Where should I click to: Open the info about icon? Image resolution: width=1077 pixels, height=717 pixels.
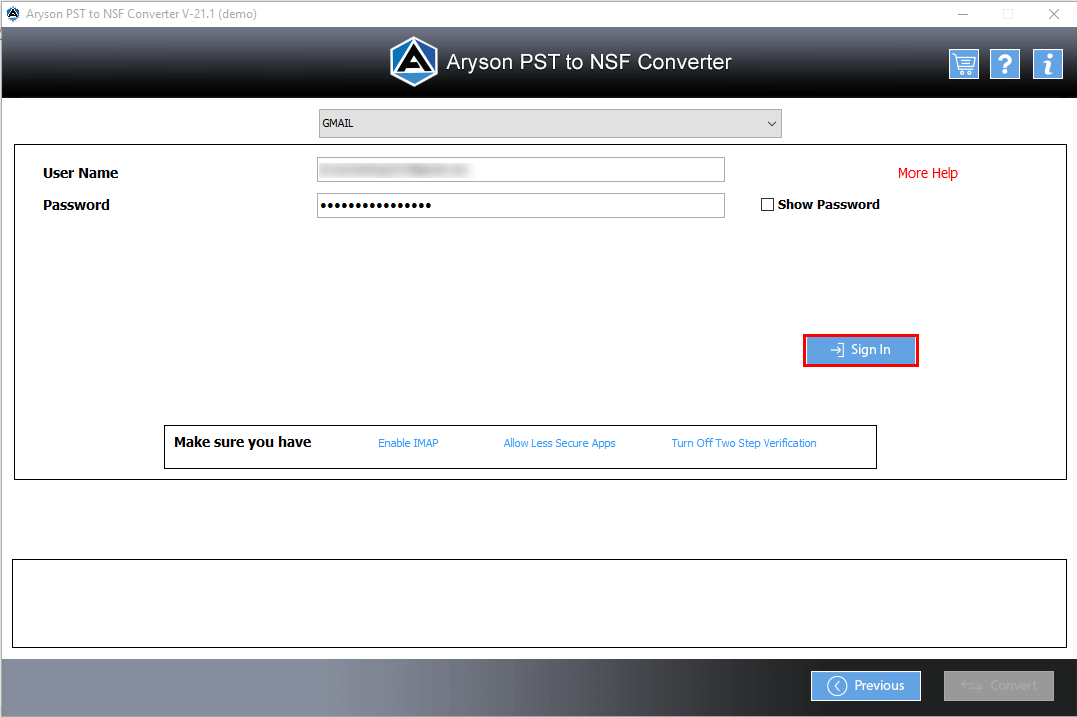(1047, 65)
